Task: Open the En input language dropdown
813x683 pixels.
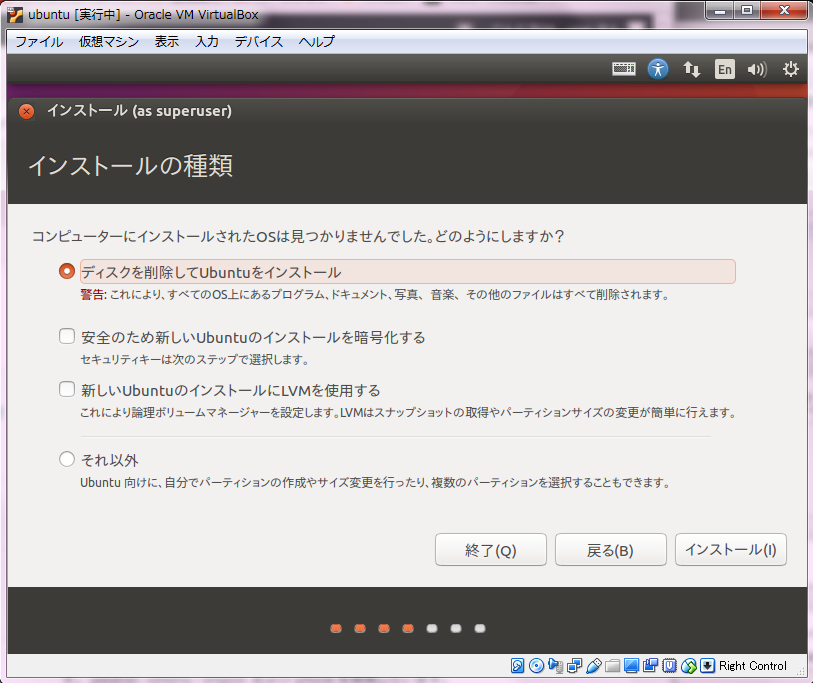Action: (x=724, y=69)
